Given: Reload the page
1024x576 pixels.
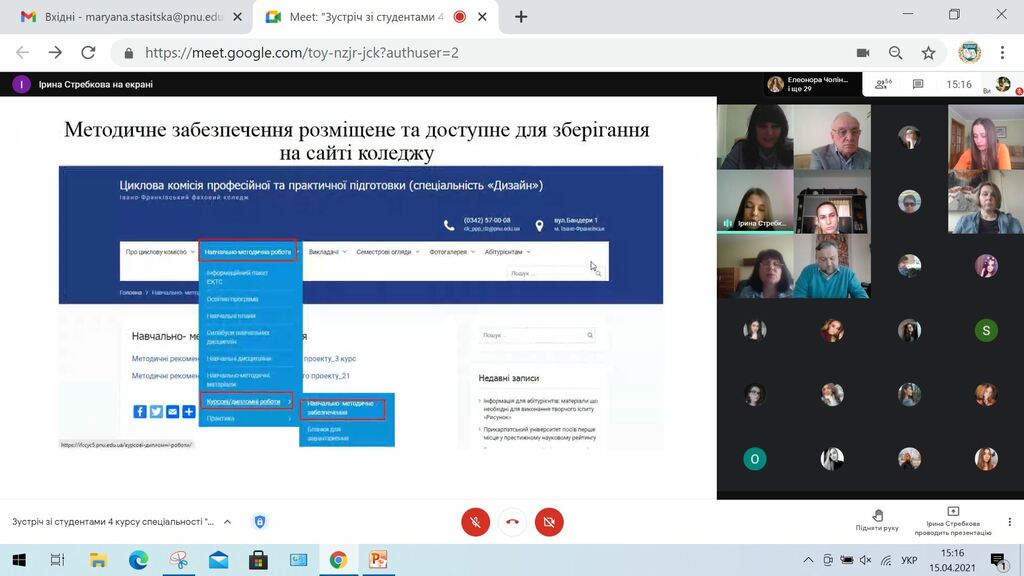Looking at the screenshot, I should [x=88, y=53].
